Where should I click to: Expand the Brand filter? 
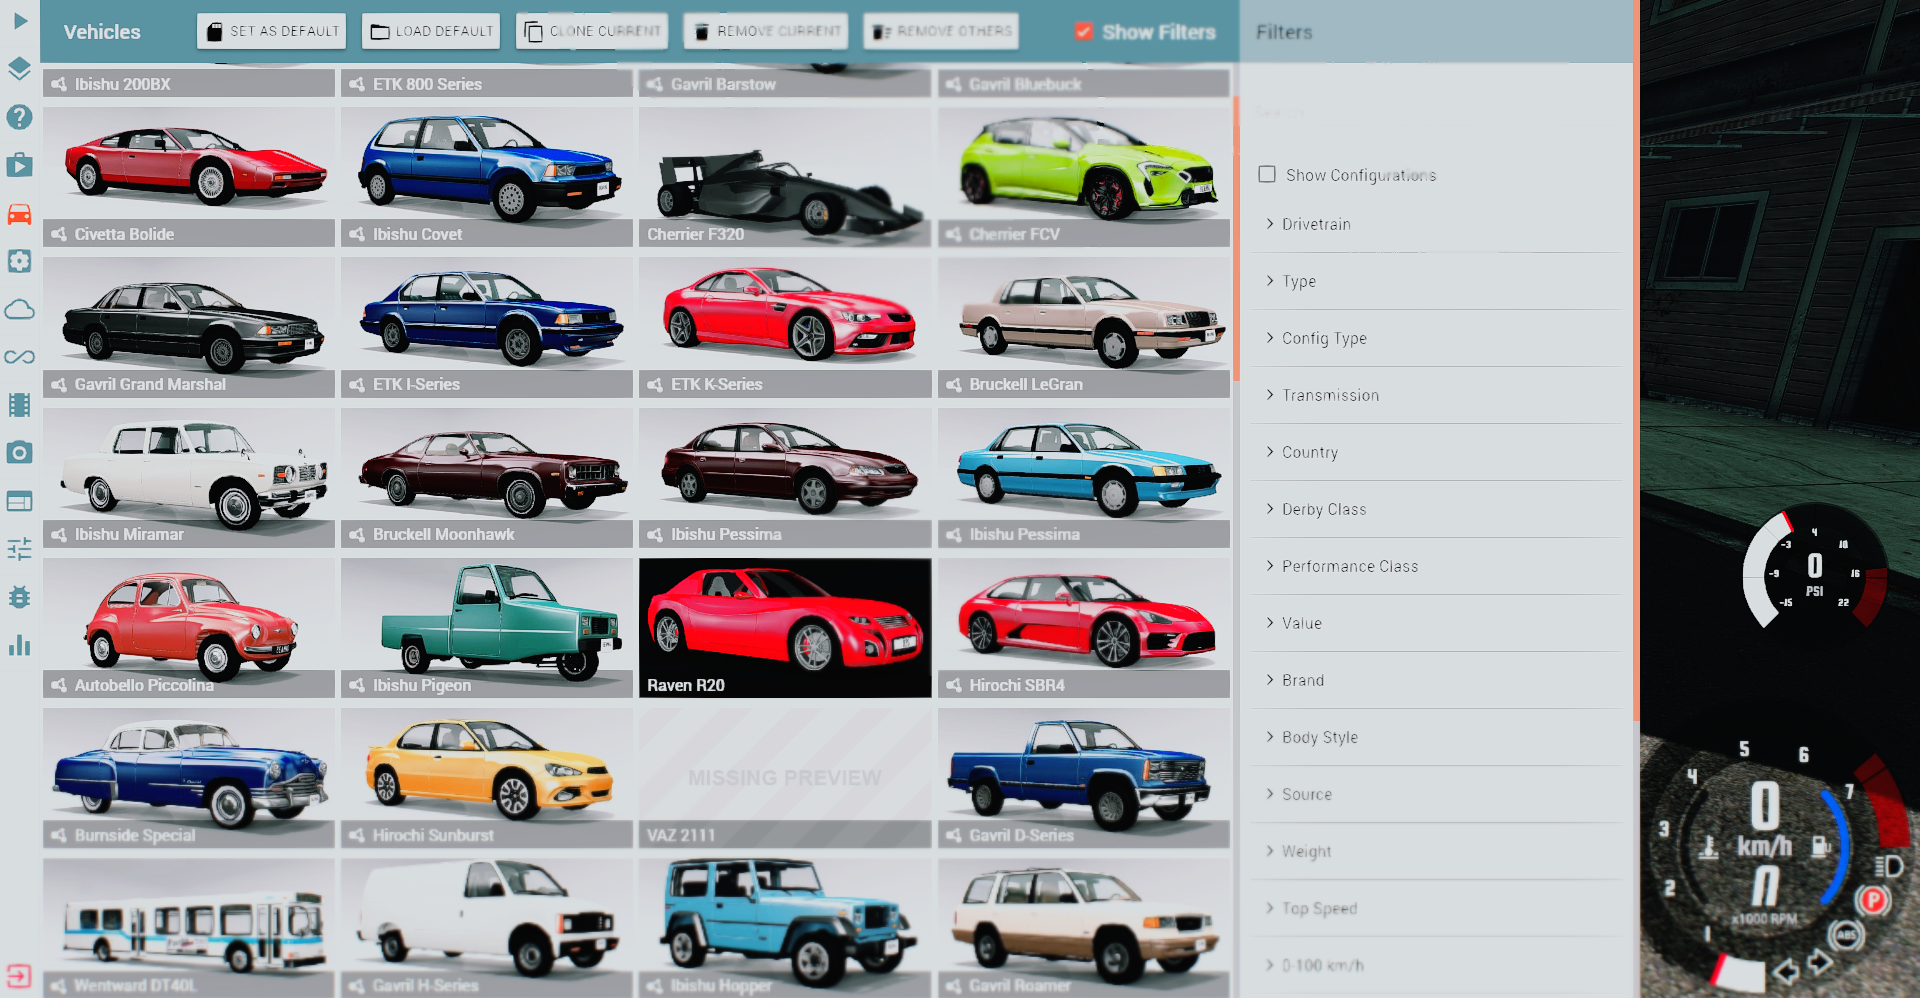pyautogui.click(x=1436, y=680)
